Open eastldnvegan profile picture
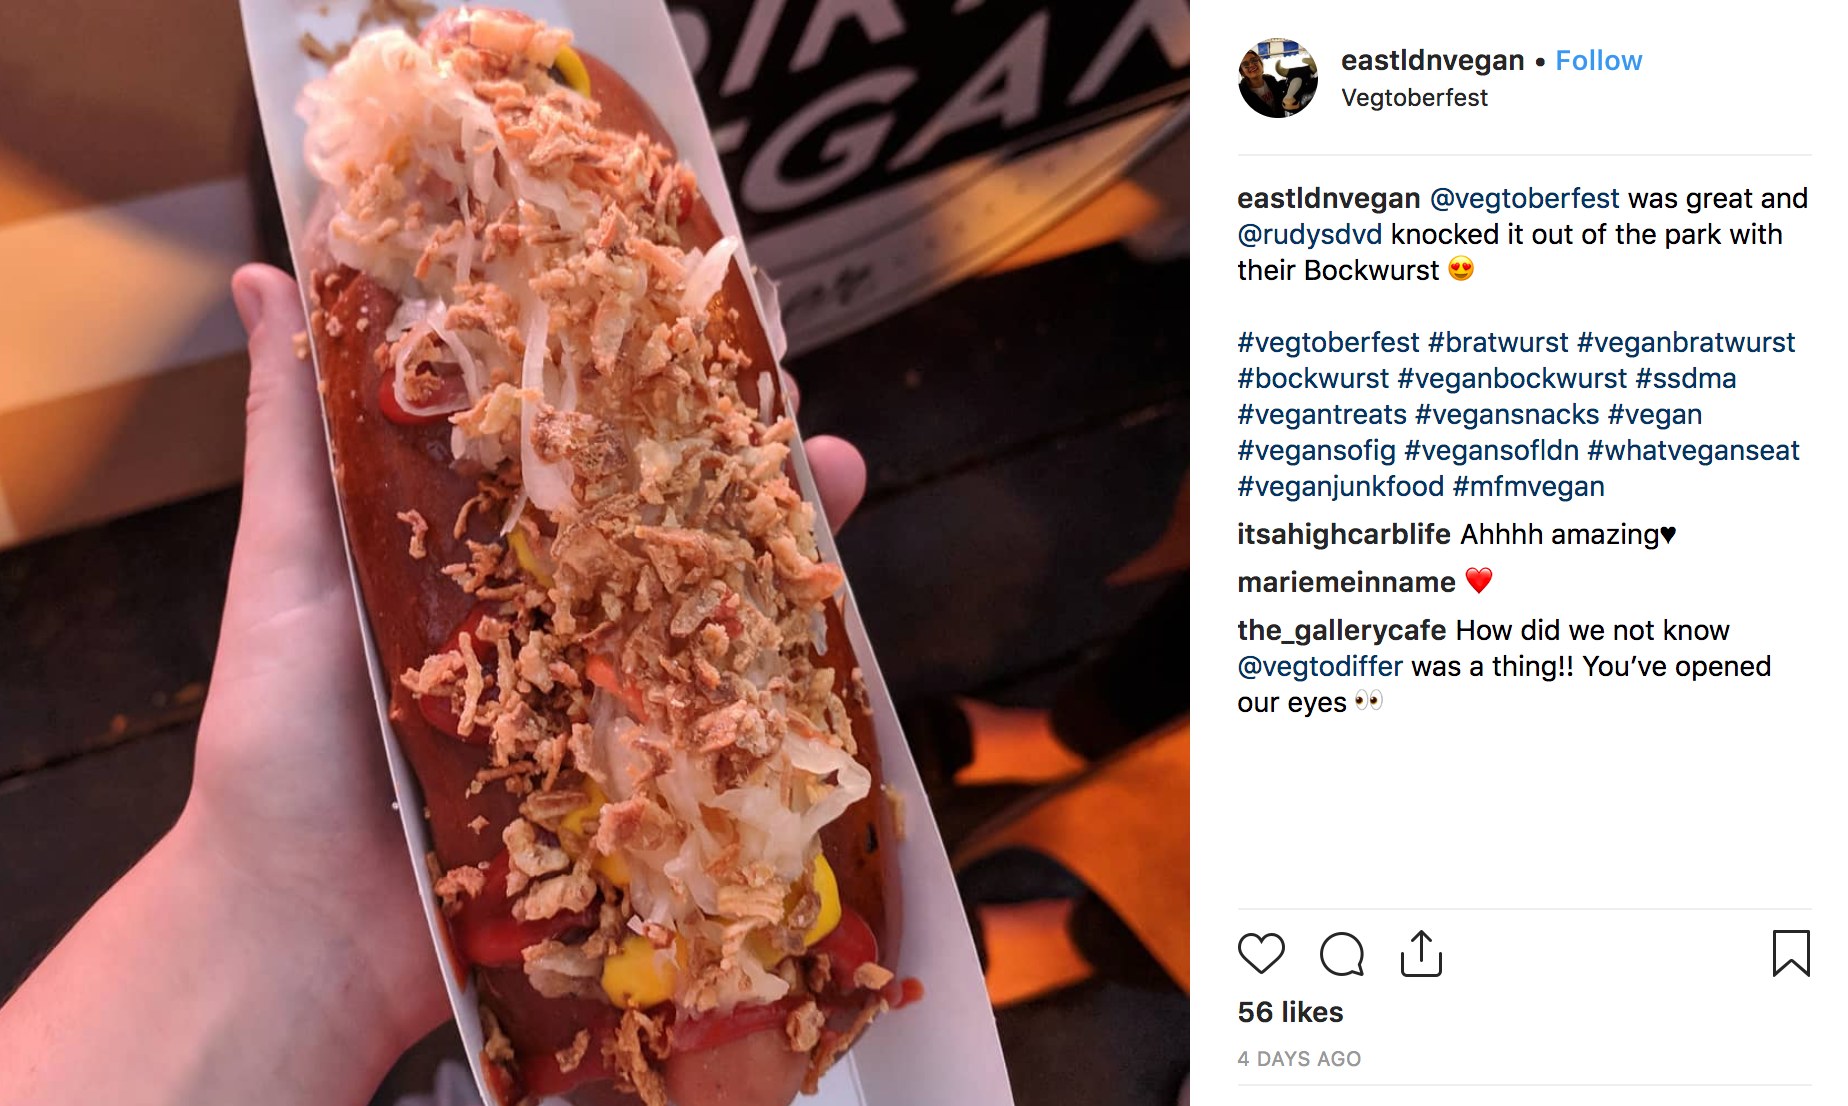1848x1106 pixels. tap(1278, 78)
